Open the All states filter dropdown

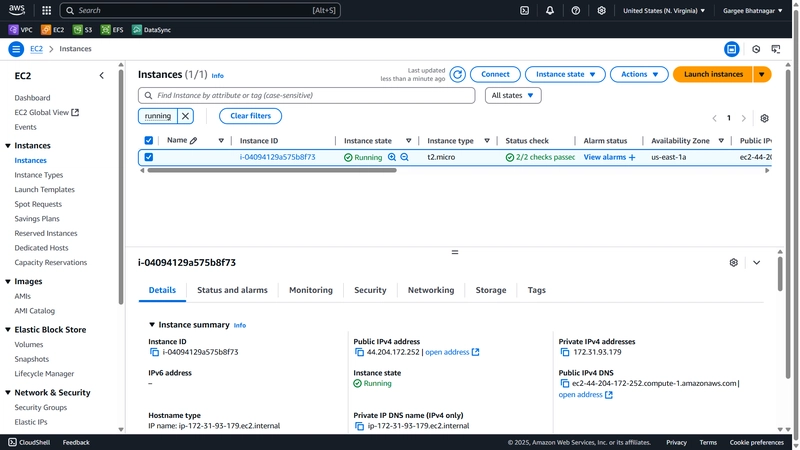pos(513,95)
